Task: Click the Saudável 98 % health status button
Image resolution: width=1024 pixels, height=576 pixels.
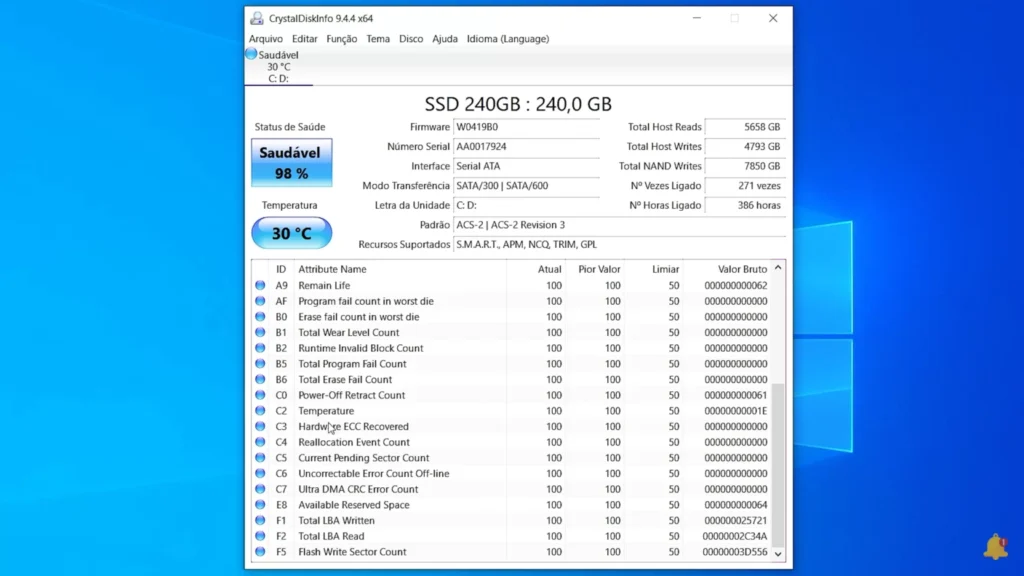Action: click(x=291, y=163)
